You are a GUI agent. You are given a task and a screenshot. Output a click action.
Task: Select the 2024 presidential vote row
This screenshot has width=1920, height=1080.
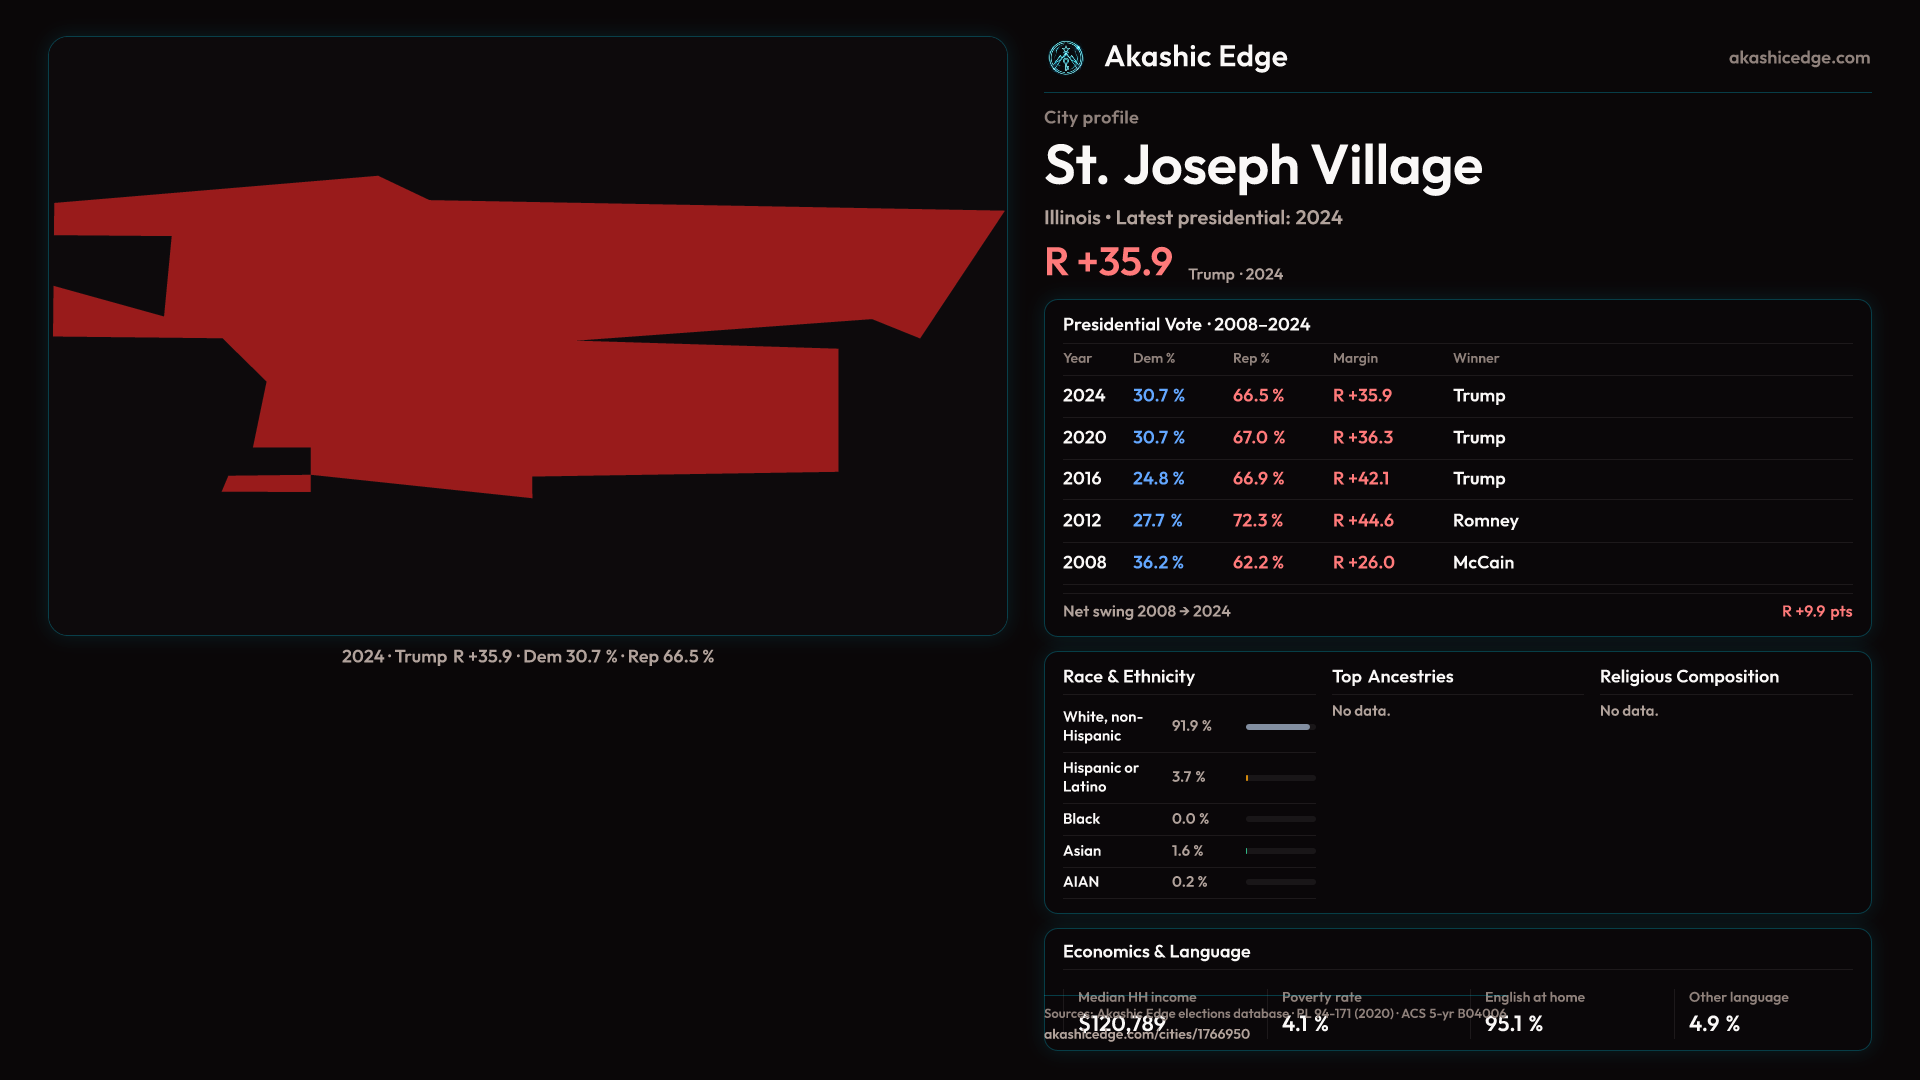(x=1084, y=396)
